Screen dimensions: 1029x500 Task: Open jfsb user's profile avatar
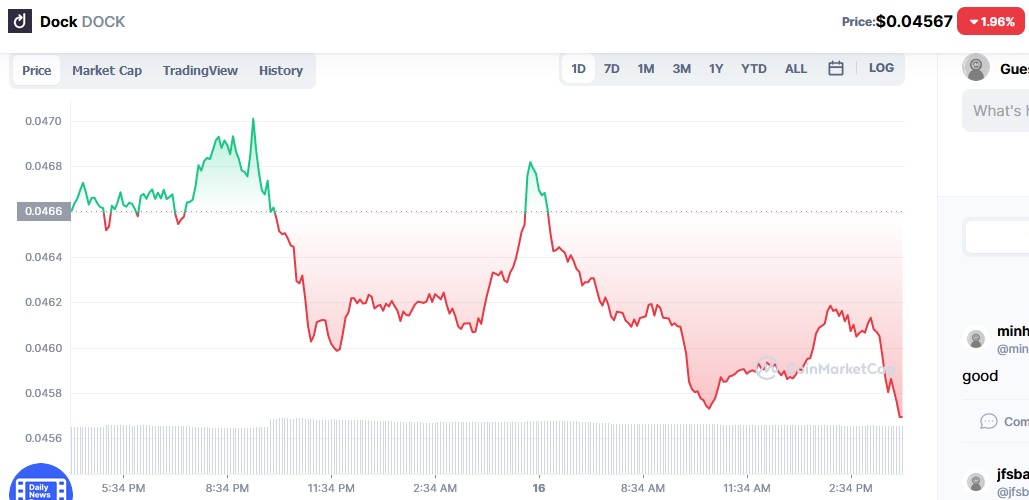coord(976,482)
